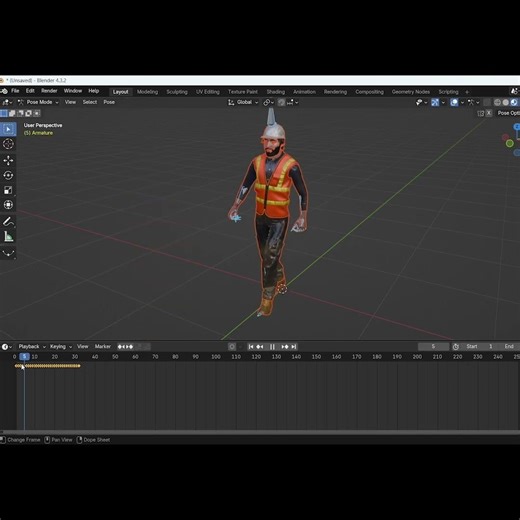The width and height of the screenshot is (520, 520).
Task: Switch to the Modeling workspace tab
Action: tap(147, 92)
